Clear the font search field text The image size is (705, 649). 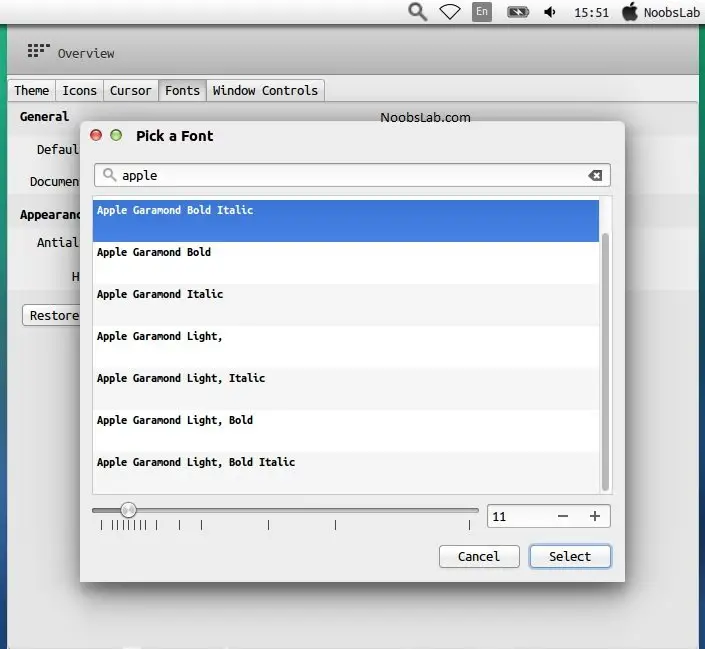click(595, 175)
